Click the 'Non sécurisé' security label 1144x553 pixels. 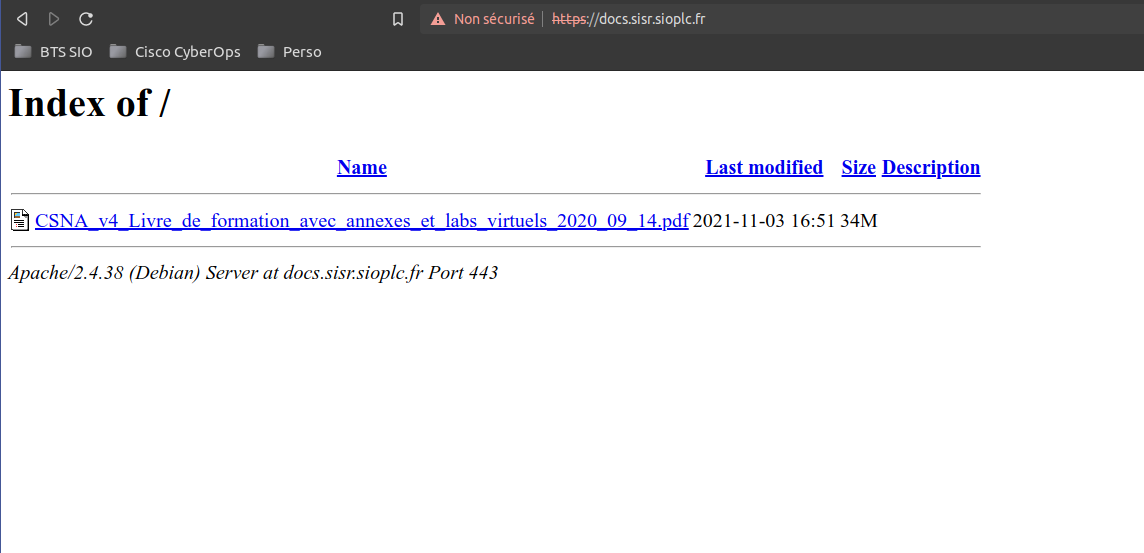click(494, 19)
